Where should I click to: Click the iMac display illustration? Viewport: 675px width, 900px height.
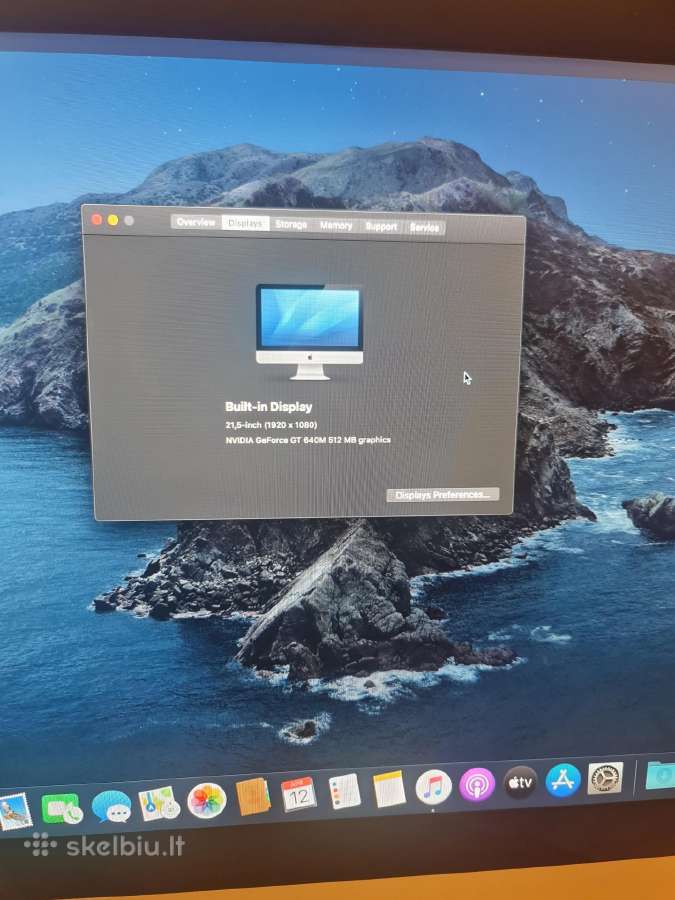309,332
